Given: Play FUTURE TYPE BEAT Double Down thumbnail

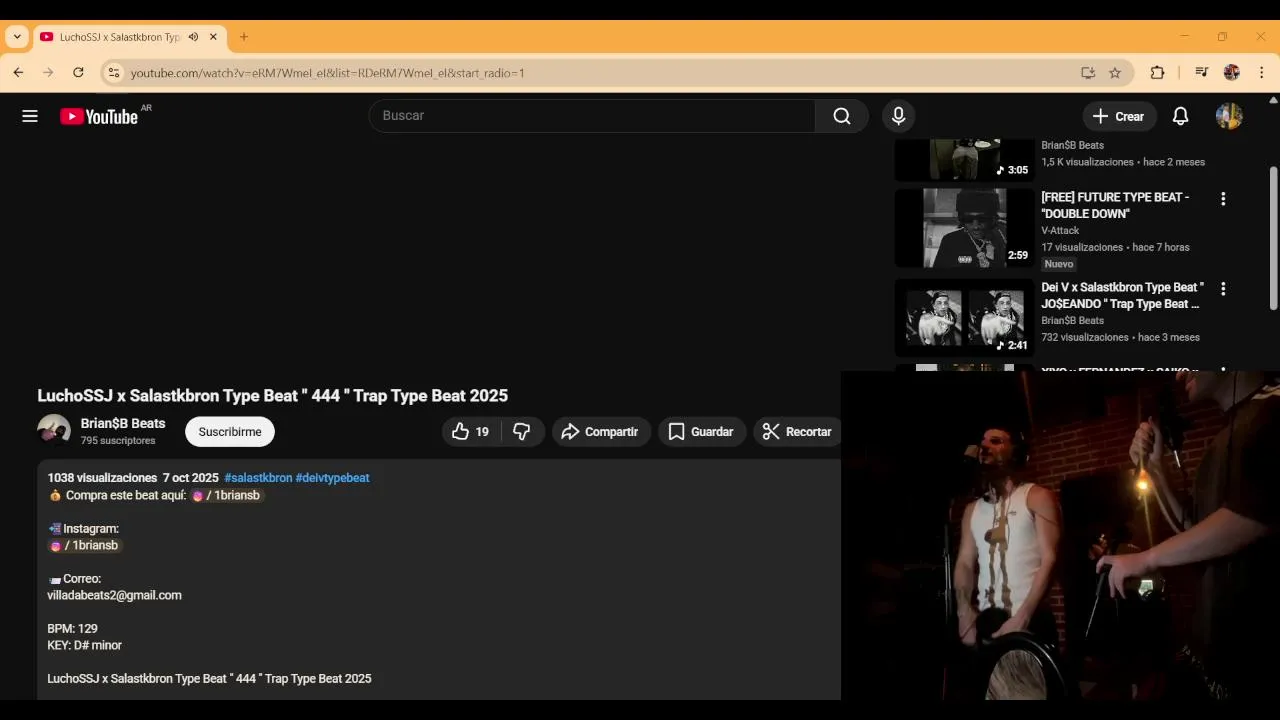Looking at the screenshot, I should tap(964, 227).
